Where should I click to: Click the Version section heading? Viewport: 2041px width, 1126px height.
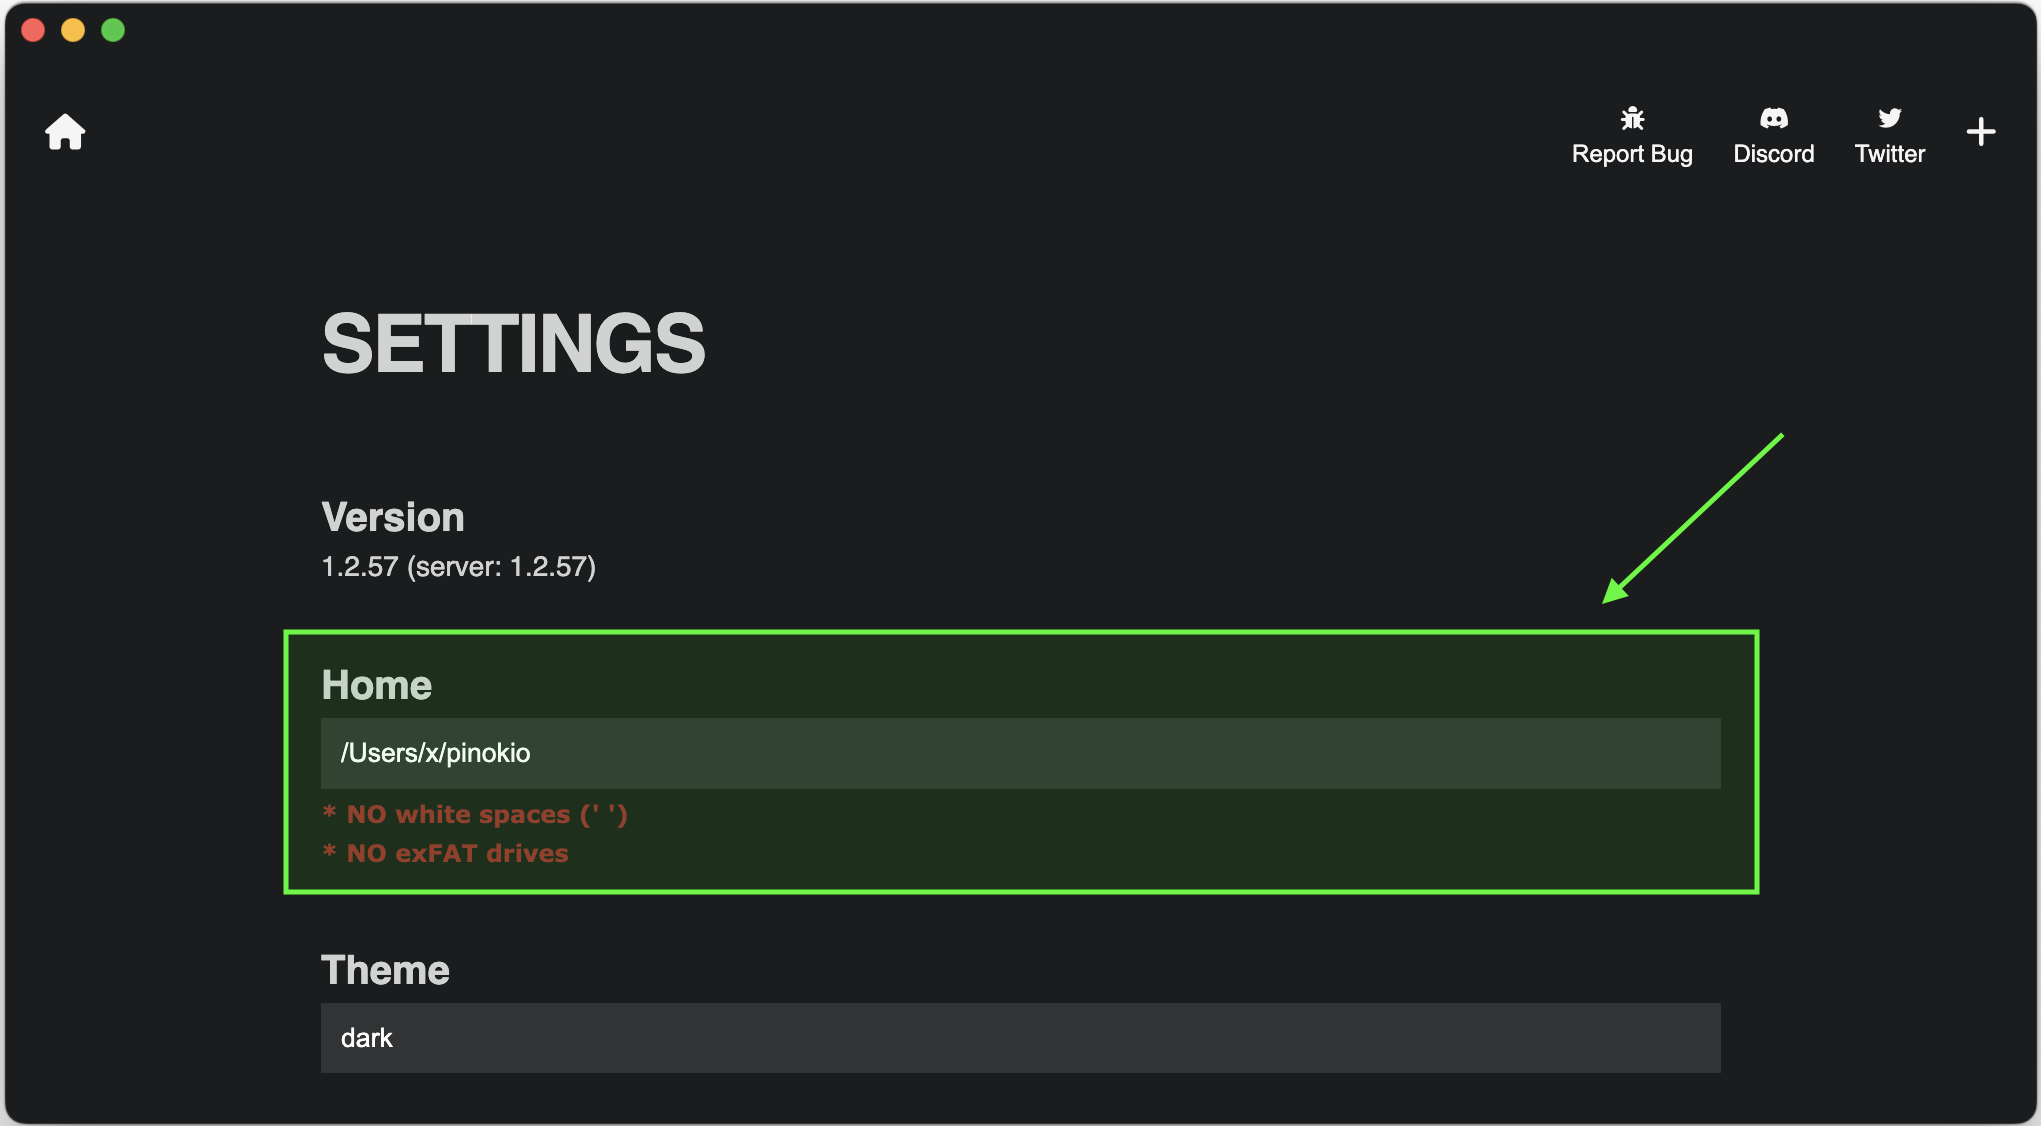393,517
